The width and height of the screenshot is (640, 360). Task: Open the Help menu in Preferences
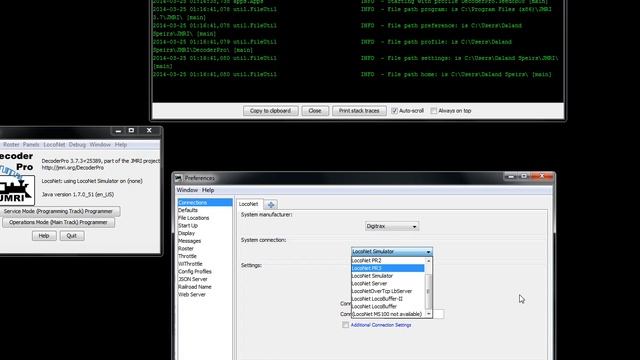(x=208, y=190)
